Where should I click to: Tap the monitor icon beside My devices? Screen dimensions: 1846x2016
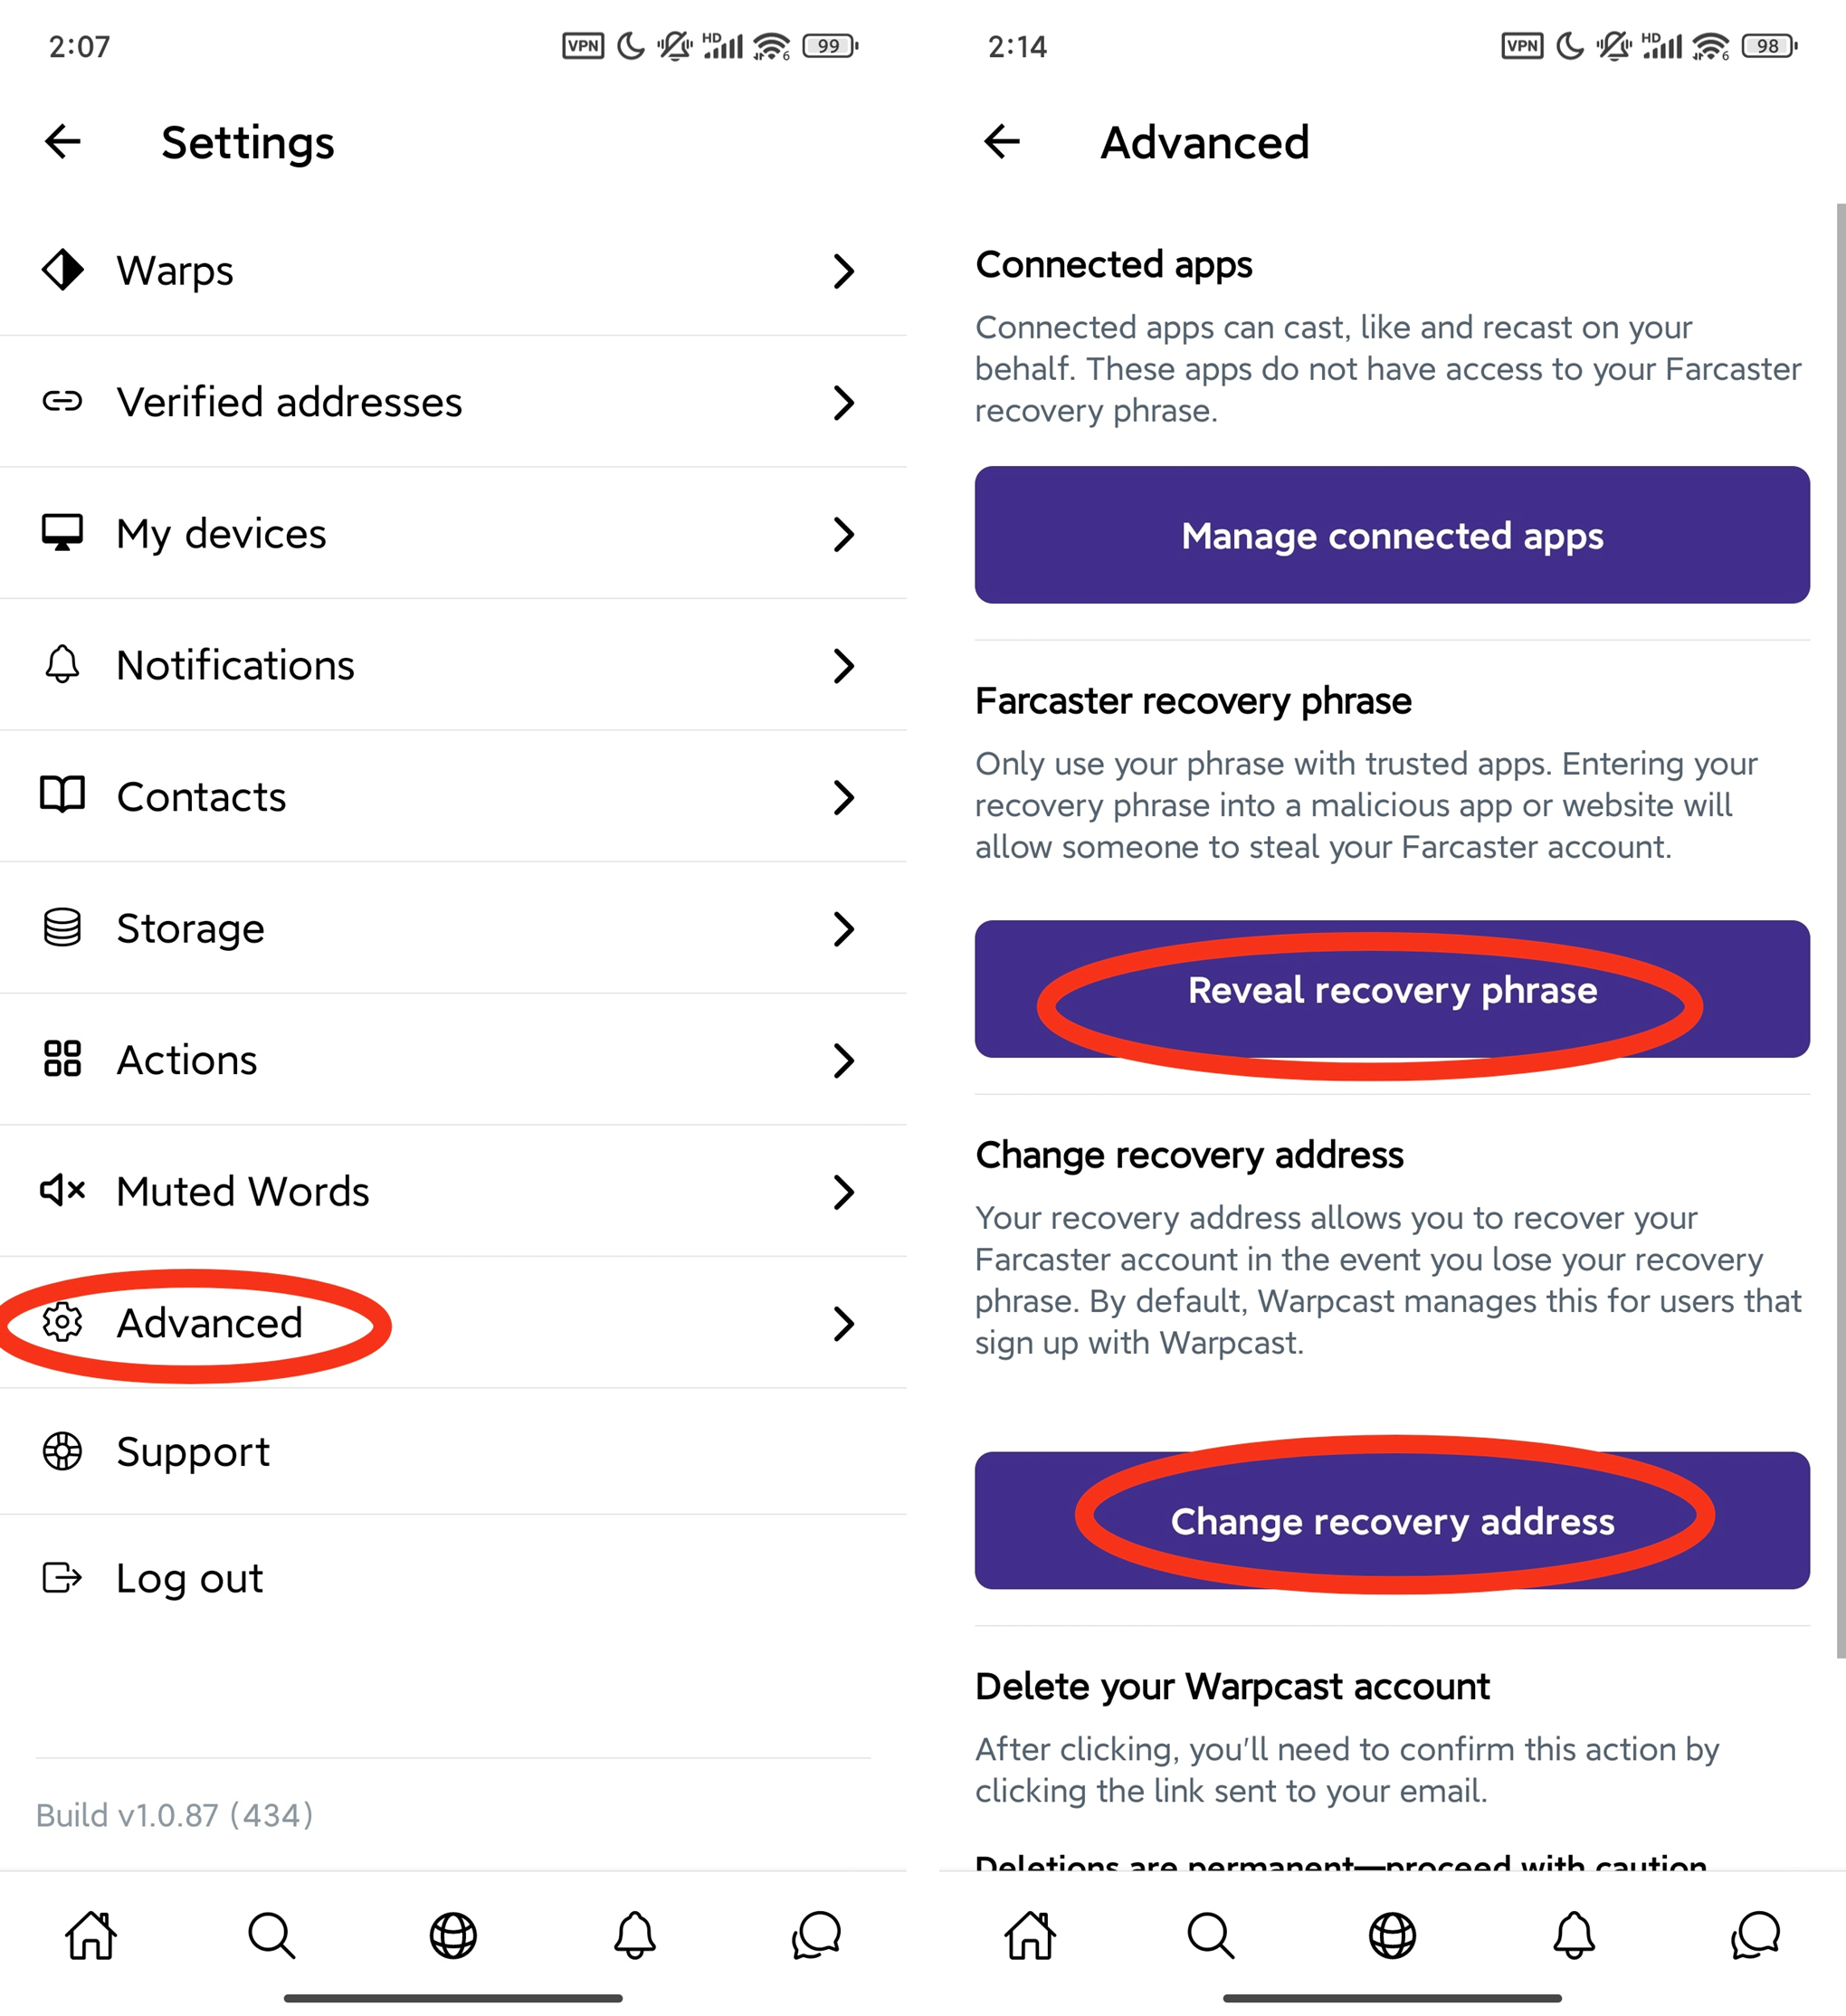click(63, 533)
